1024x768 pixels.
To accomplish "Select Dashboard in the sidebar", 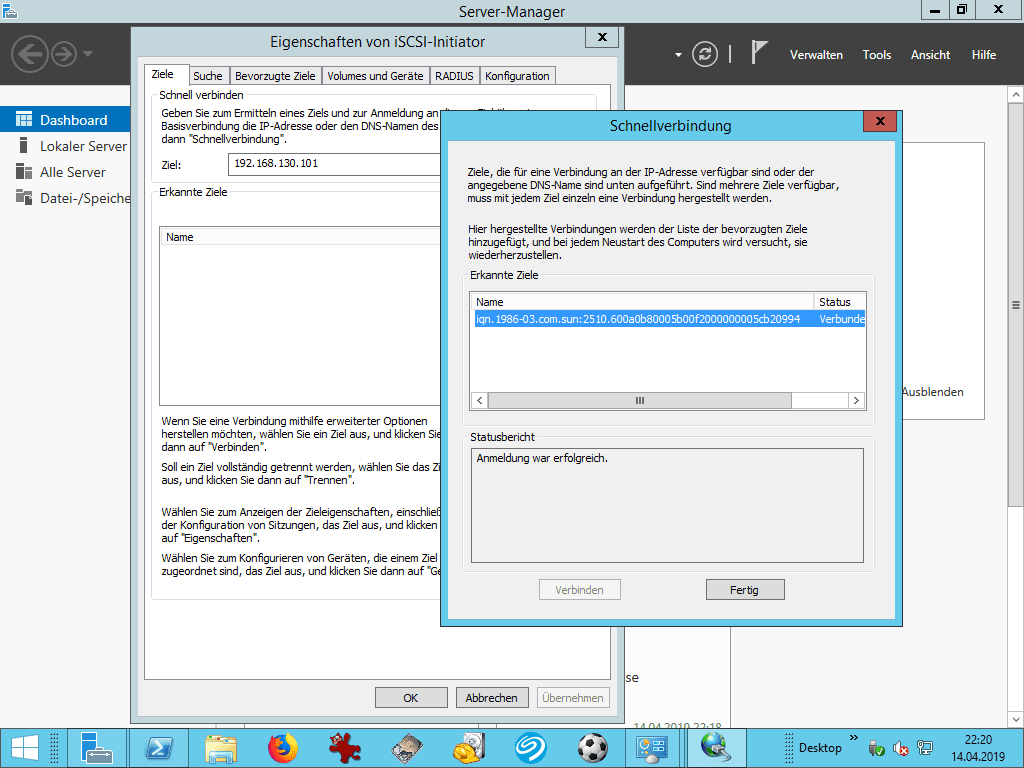I will tap(65, 120).
